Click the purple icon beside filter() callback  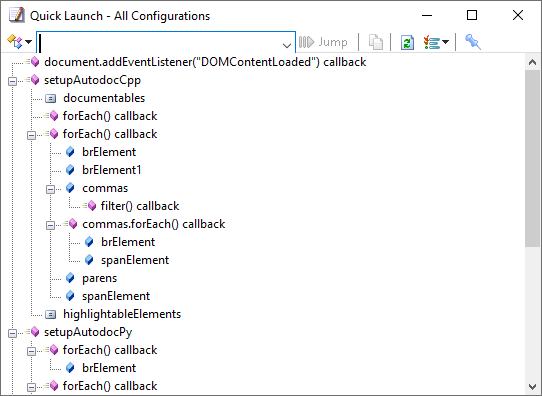point(90,206)
